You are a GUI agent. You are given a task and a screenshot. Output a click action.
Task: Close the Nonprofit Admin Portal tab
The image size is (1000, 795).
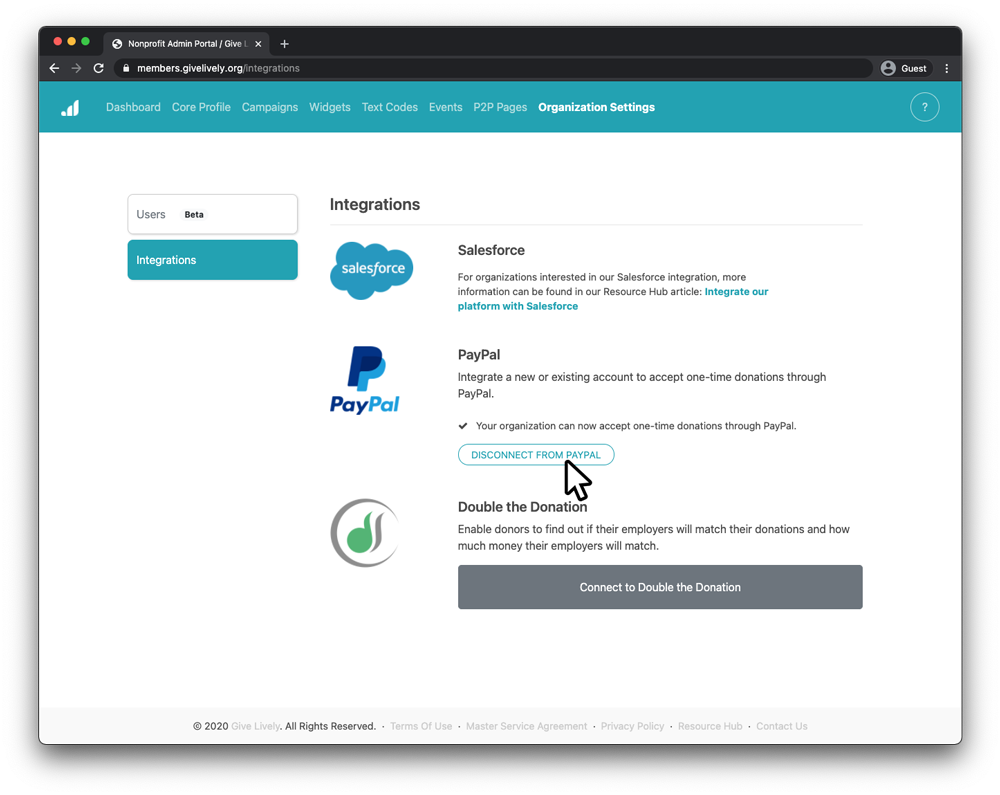click(258, 44)
